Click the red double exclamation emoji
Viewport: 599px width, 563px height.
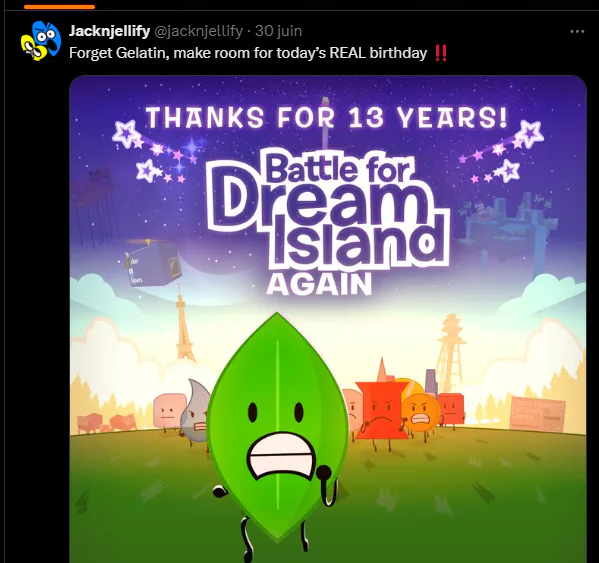(x=441, y=53)
